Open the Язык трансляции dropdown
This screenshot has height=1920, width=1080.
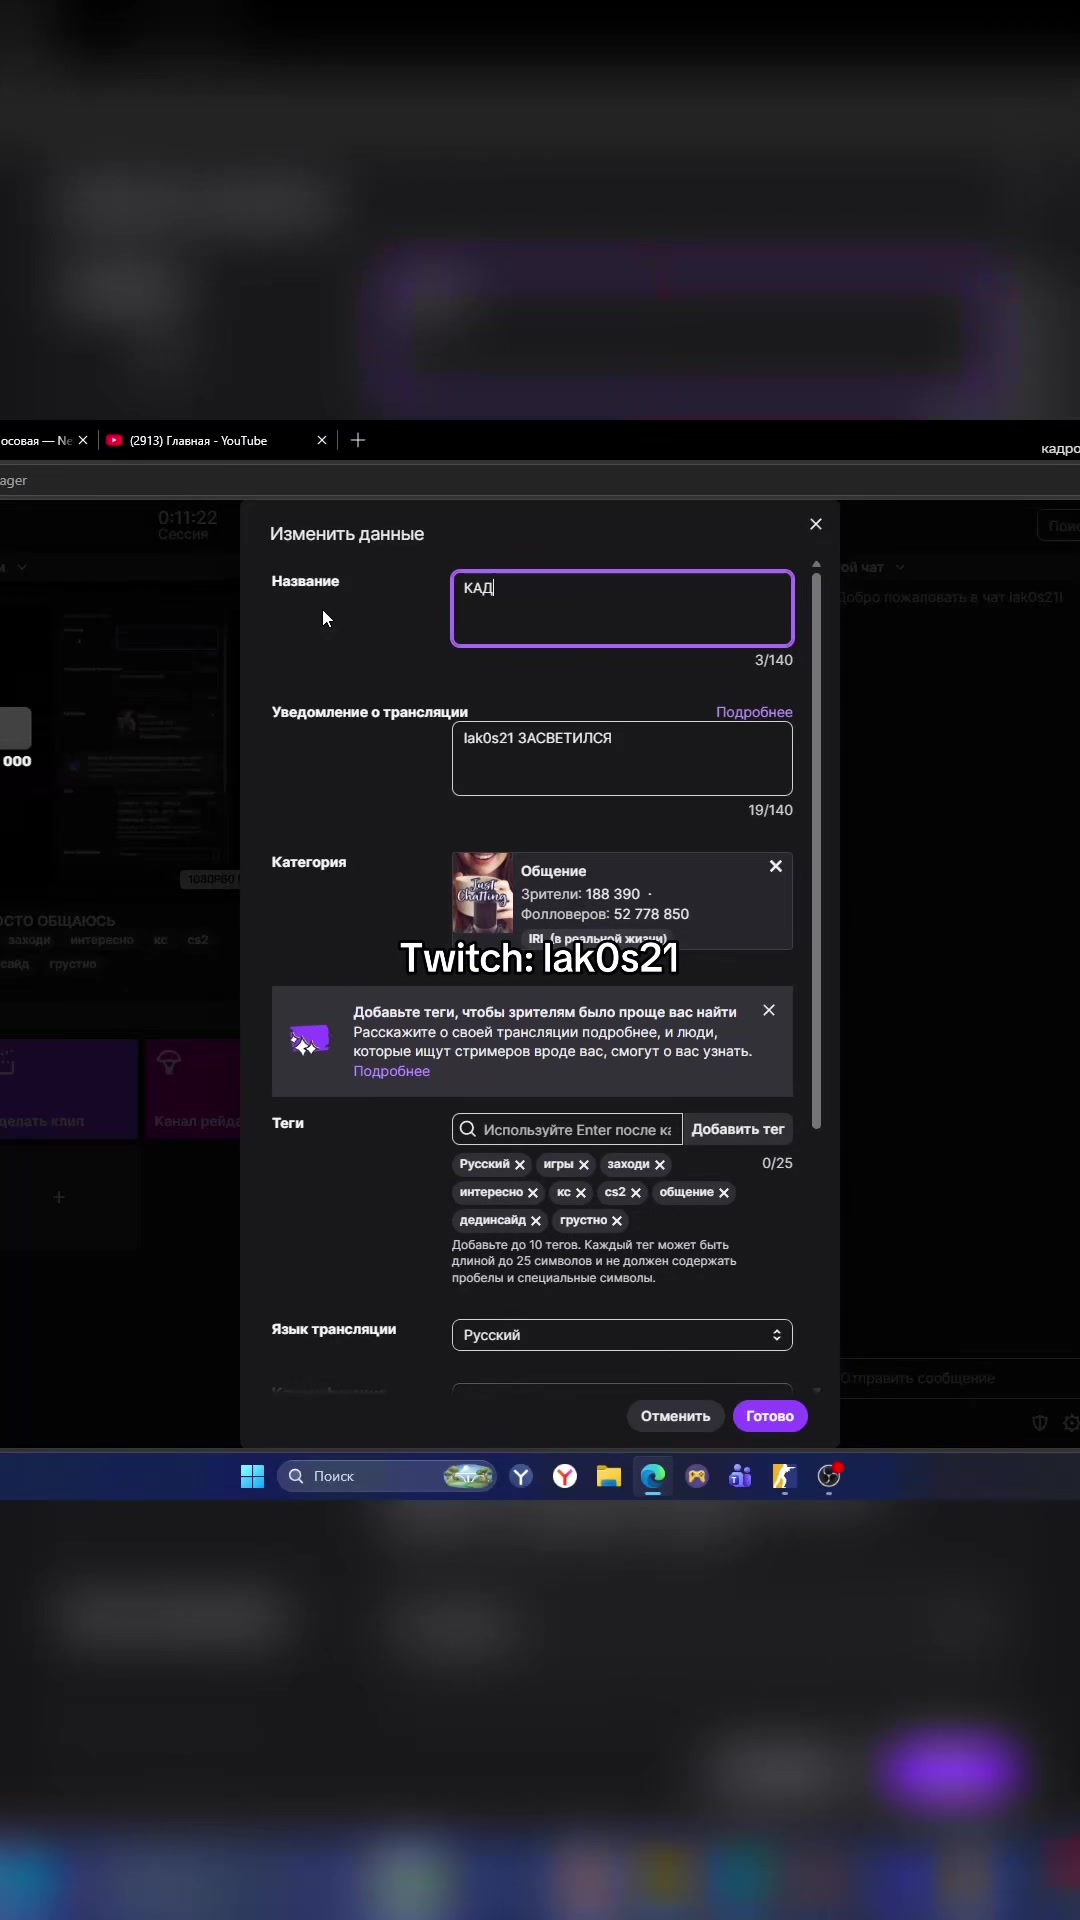pyautogui.click(x=622, y=1335)
